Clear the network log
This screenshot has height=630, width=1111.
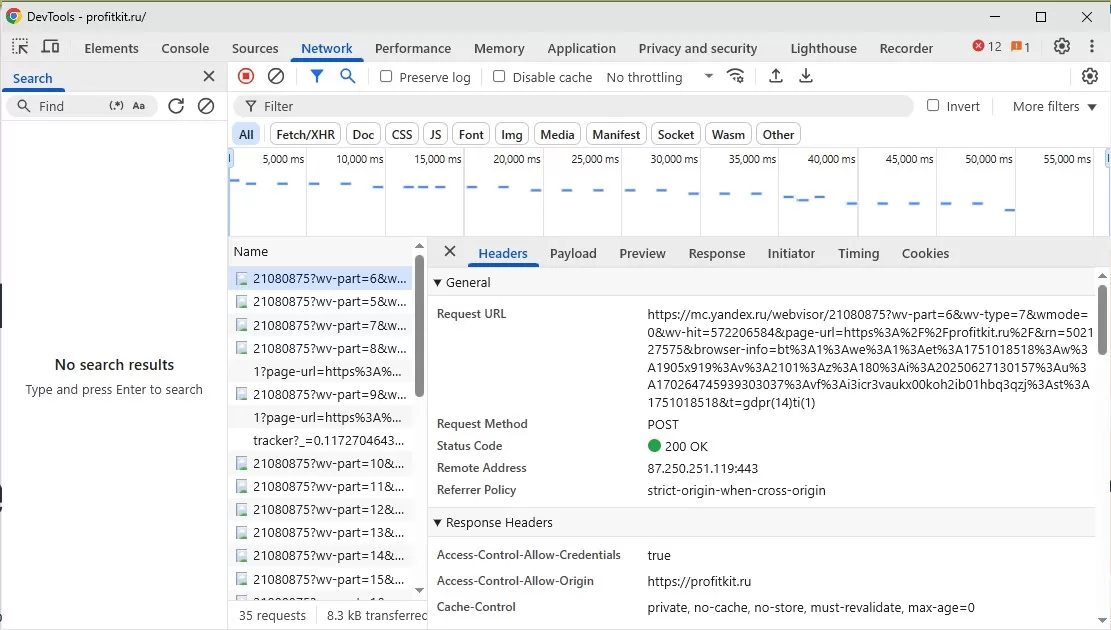tap(276, 76)
